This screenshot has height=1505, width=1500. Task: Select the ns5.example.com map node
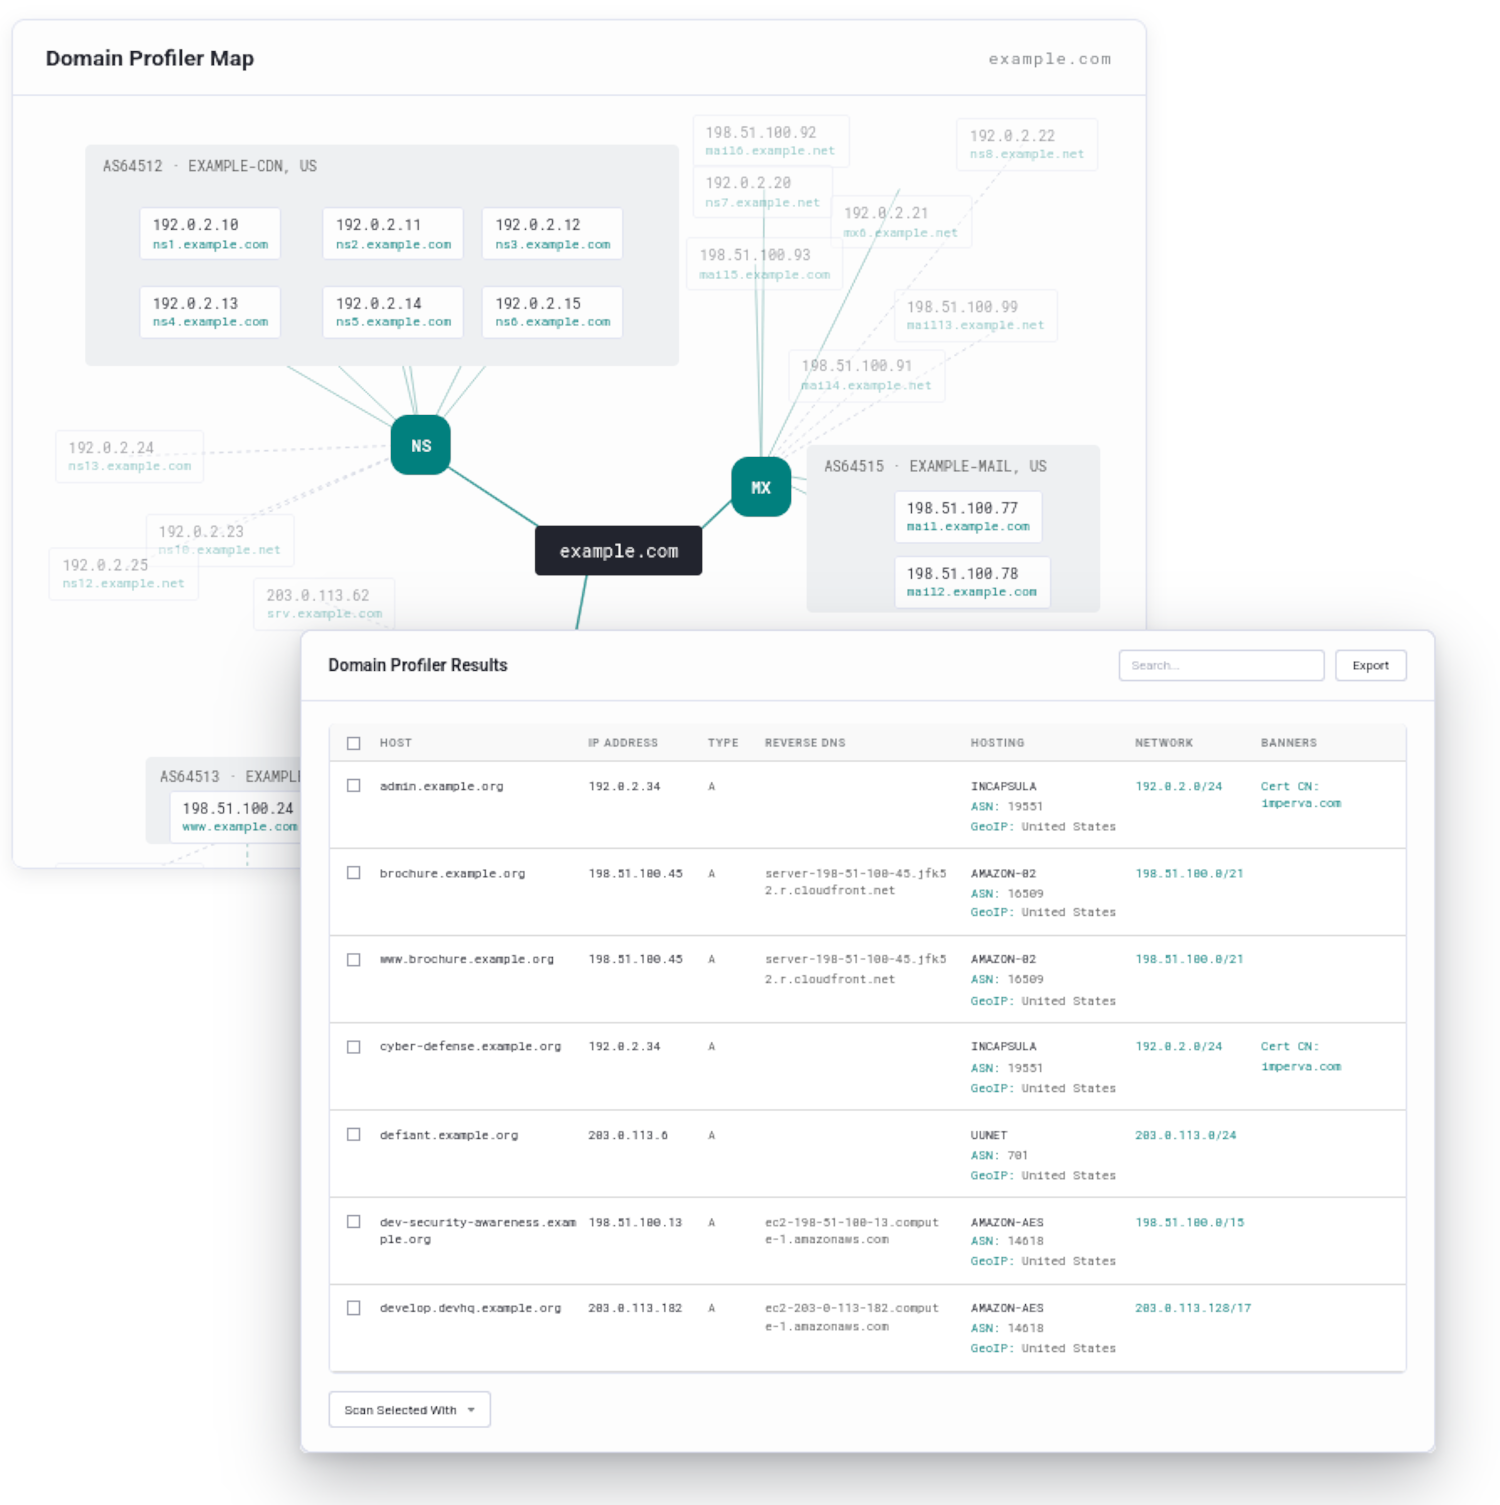[393, 312]
